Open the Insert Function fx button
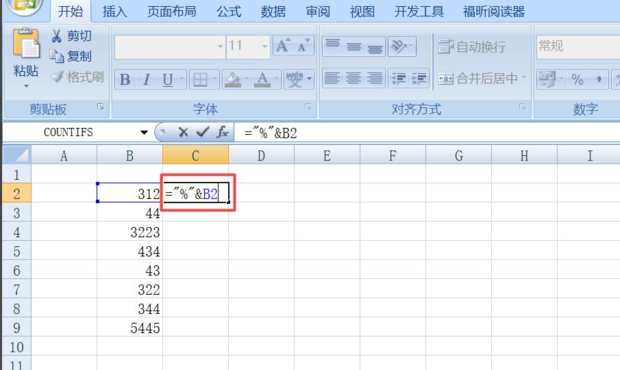The width and height of the screenshot is (620, 370). [222, 132]
